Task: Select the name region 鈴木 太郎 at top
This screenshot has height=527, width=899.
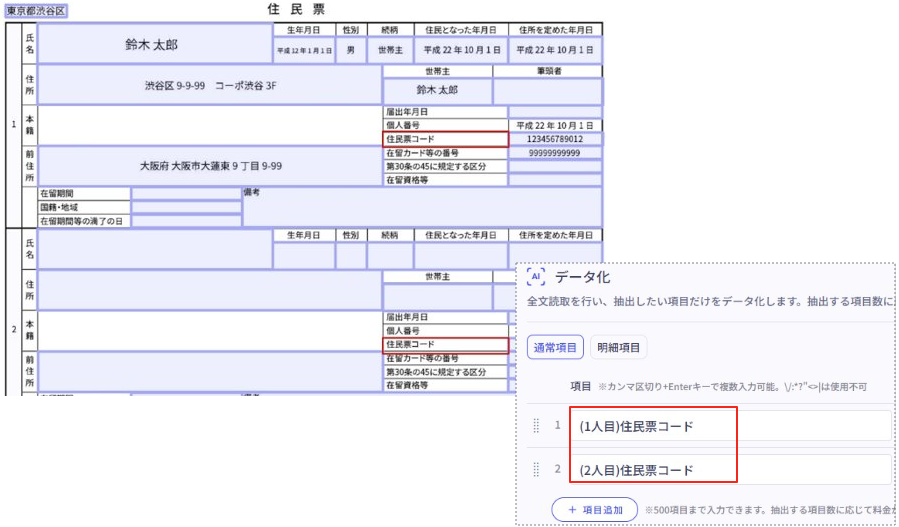Action: pyautogui.click(x=154, y=45)
